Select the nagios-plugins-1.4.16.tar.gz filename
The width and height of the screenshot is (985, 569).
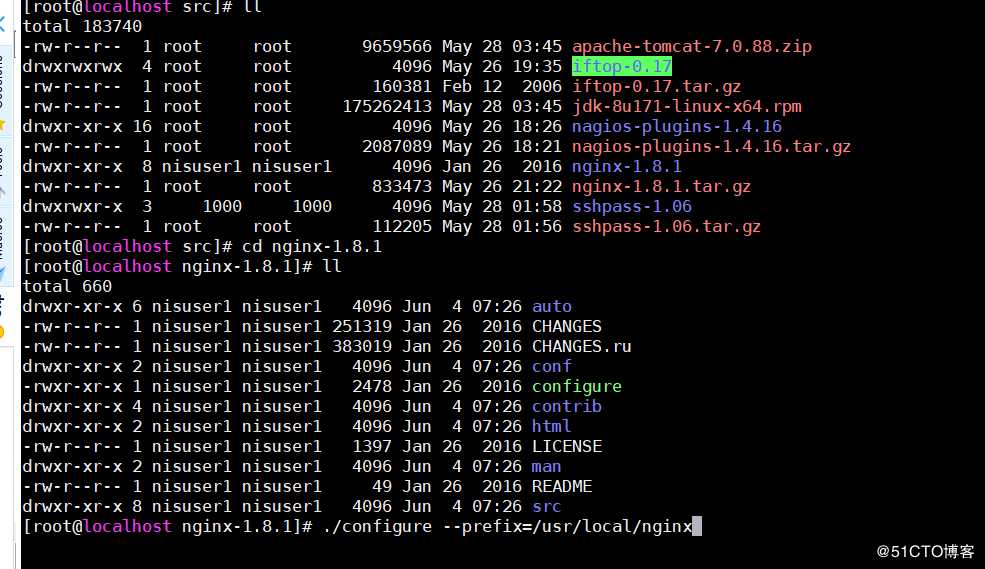point(711,147)
